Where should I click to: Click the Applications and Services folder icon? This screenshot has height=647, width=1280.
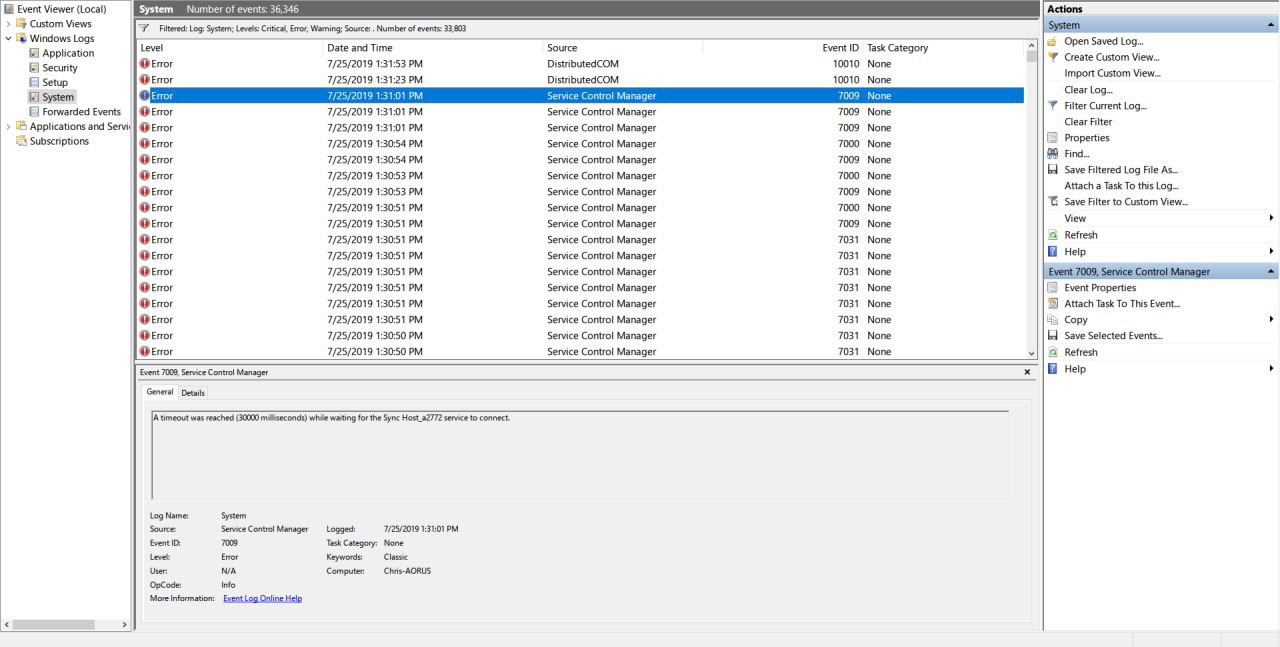tap(21, 126)
